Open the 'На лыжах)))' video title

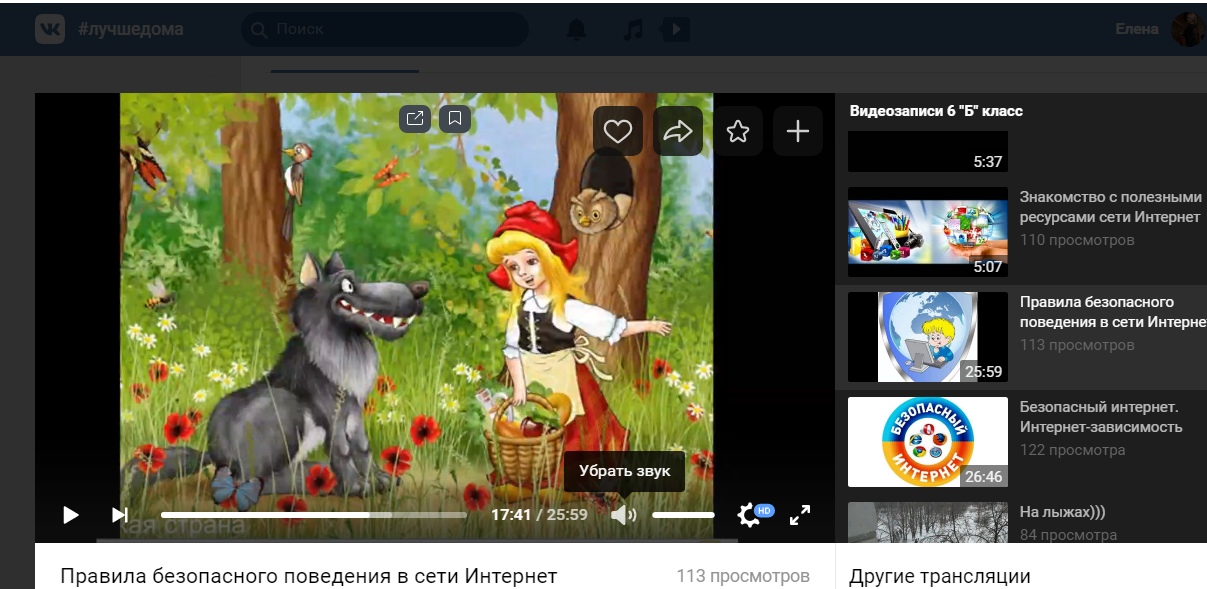1062,512
